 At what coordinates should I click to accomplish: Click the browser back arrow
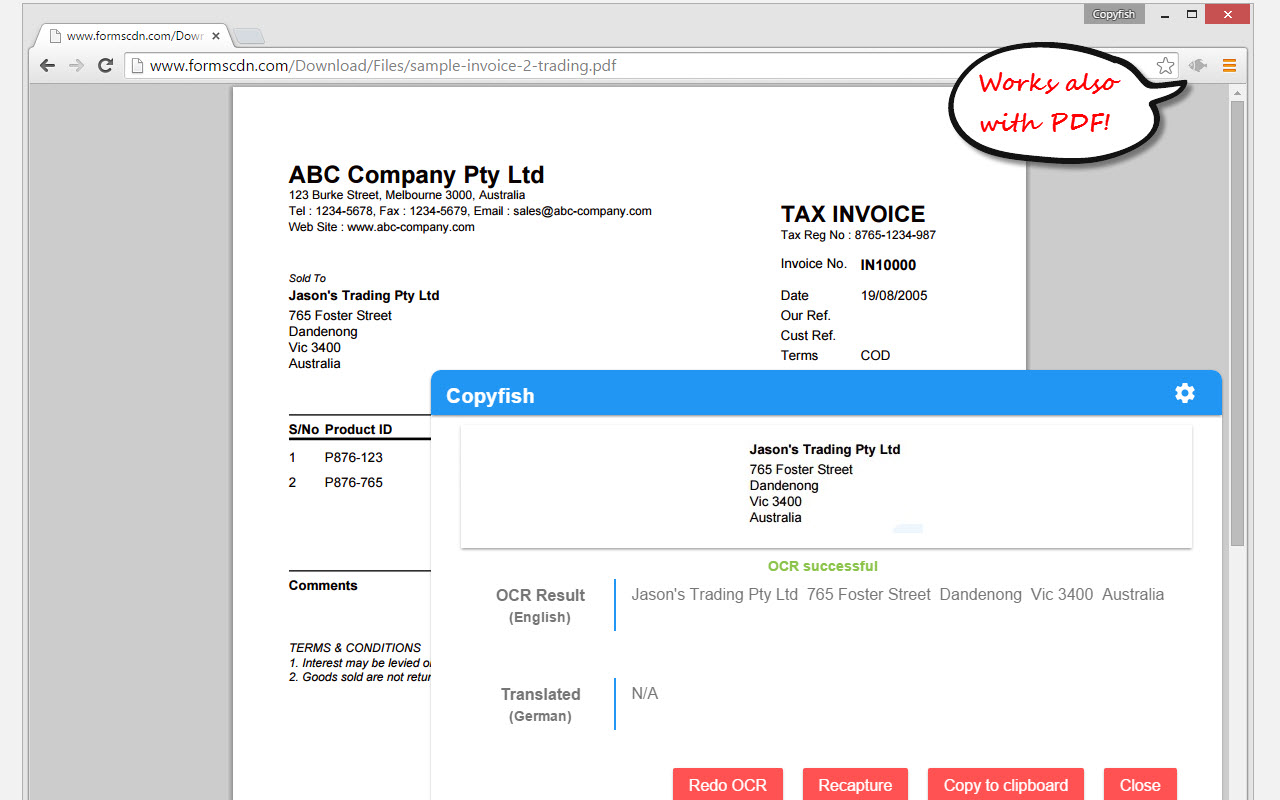coord(47,66)
